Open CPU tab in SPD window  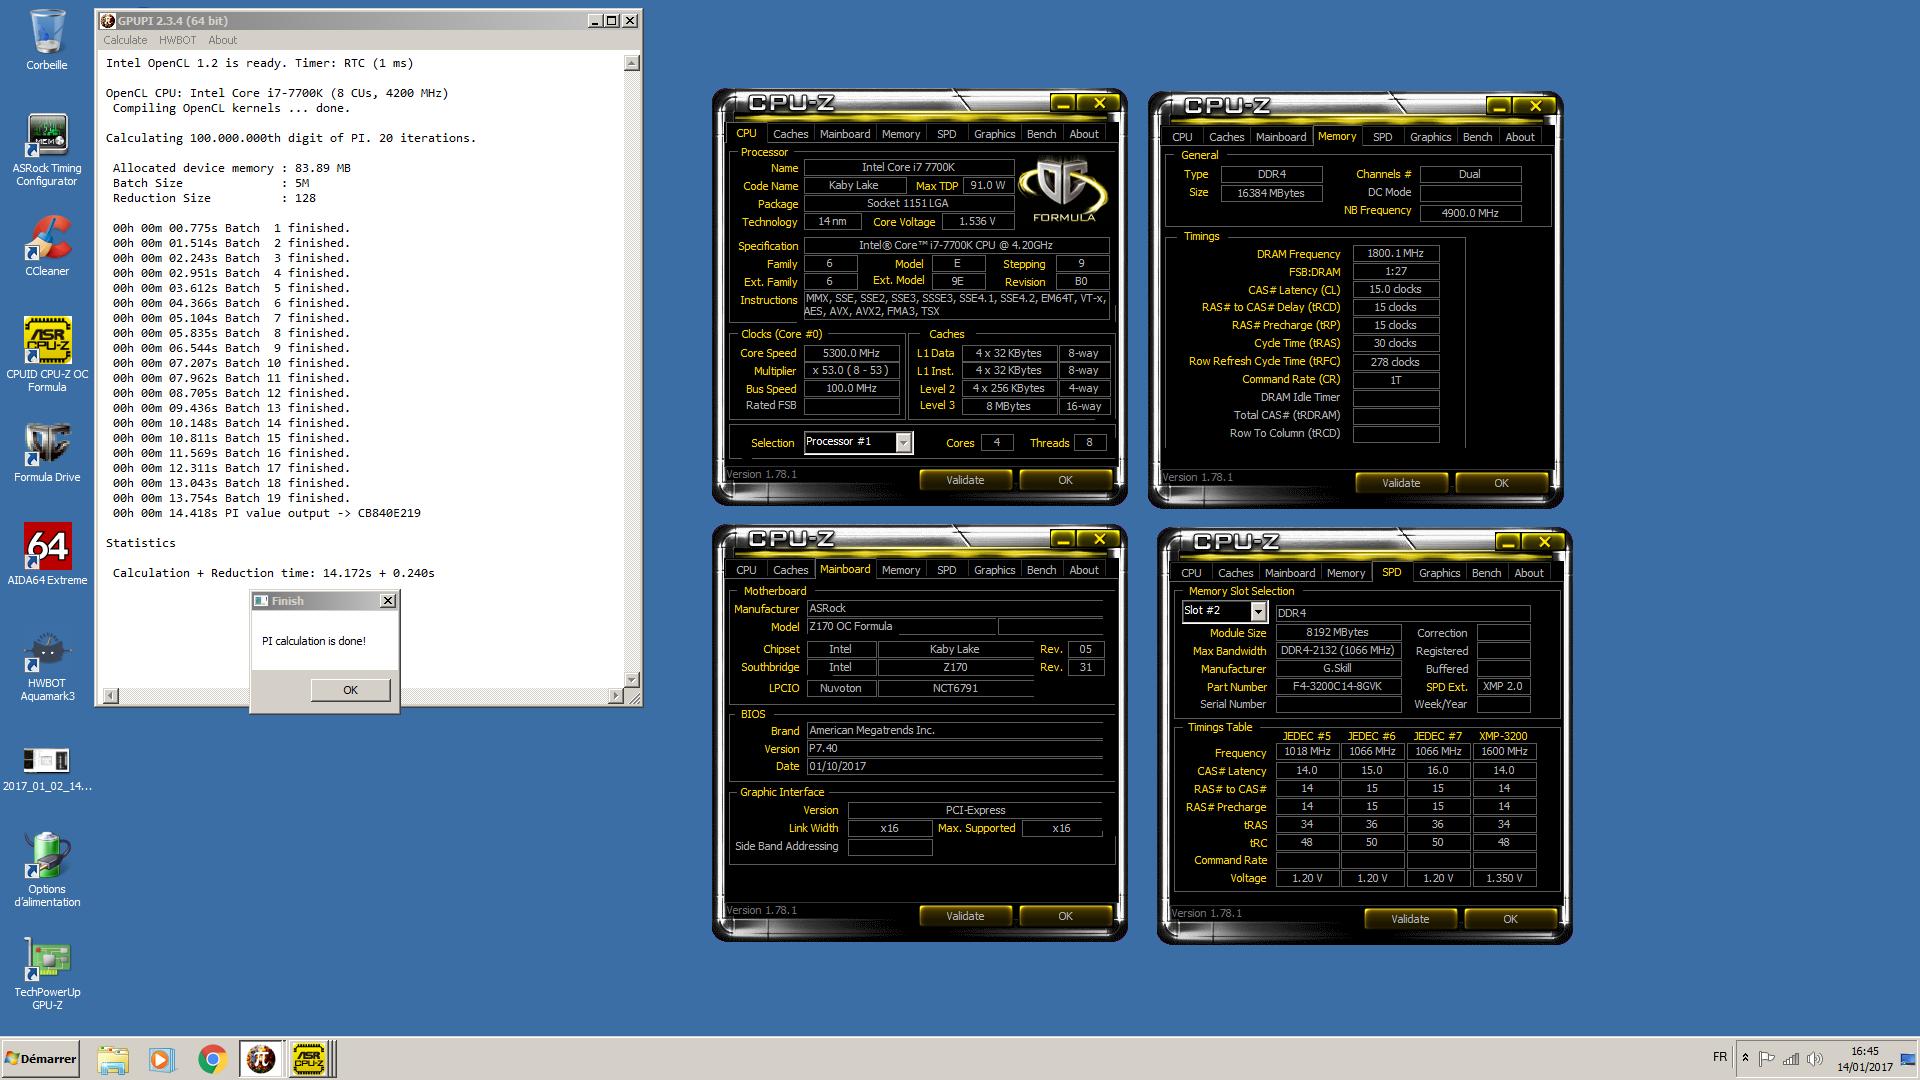[1191, 573]
